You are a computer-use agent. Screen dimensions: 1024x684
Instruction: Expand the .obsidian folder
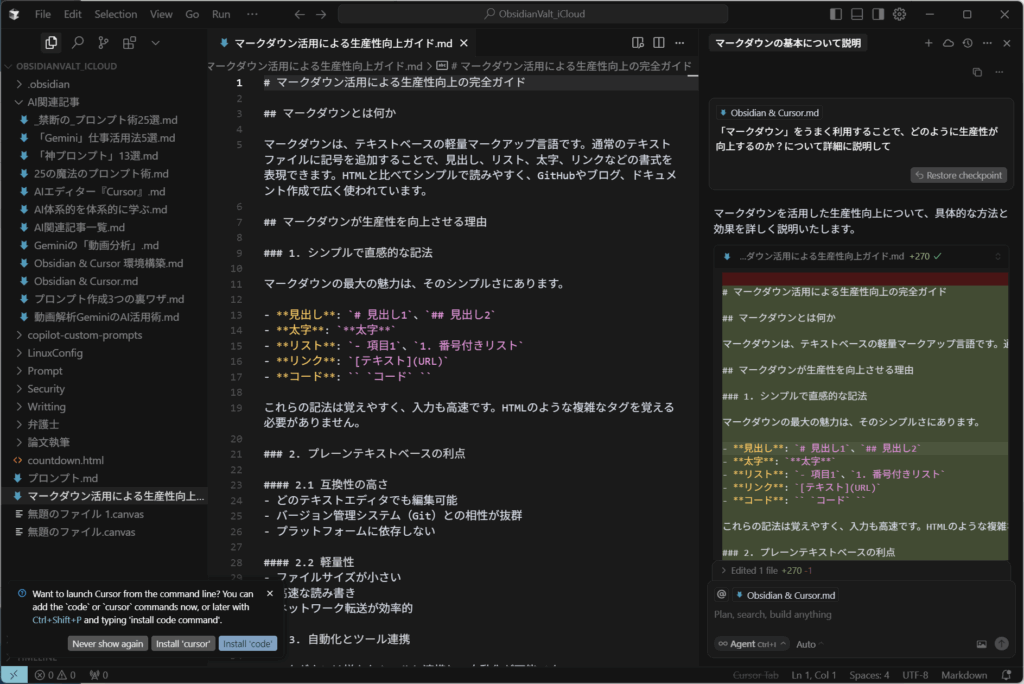coord(48,84)
